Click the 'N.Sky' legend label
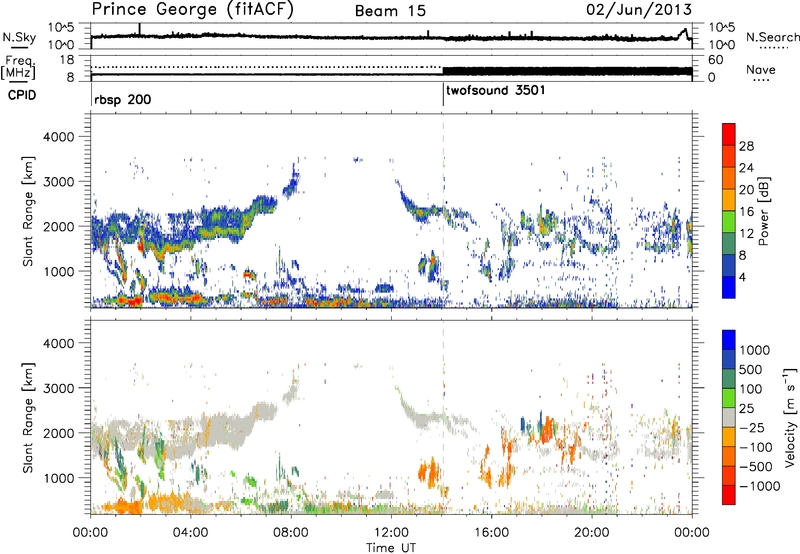The image size is (800, 554). [19, 37]
